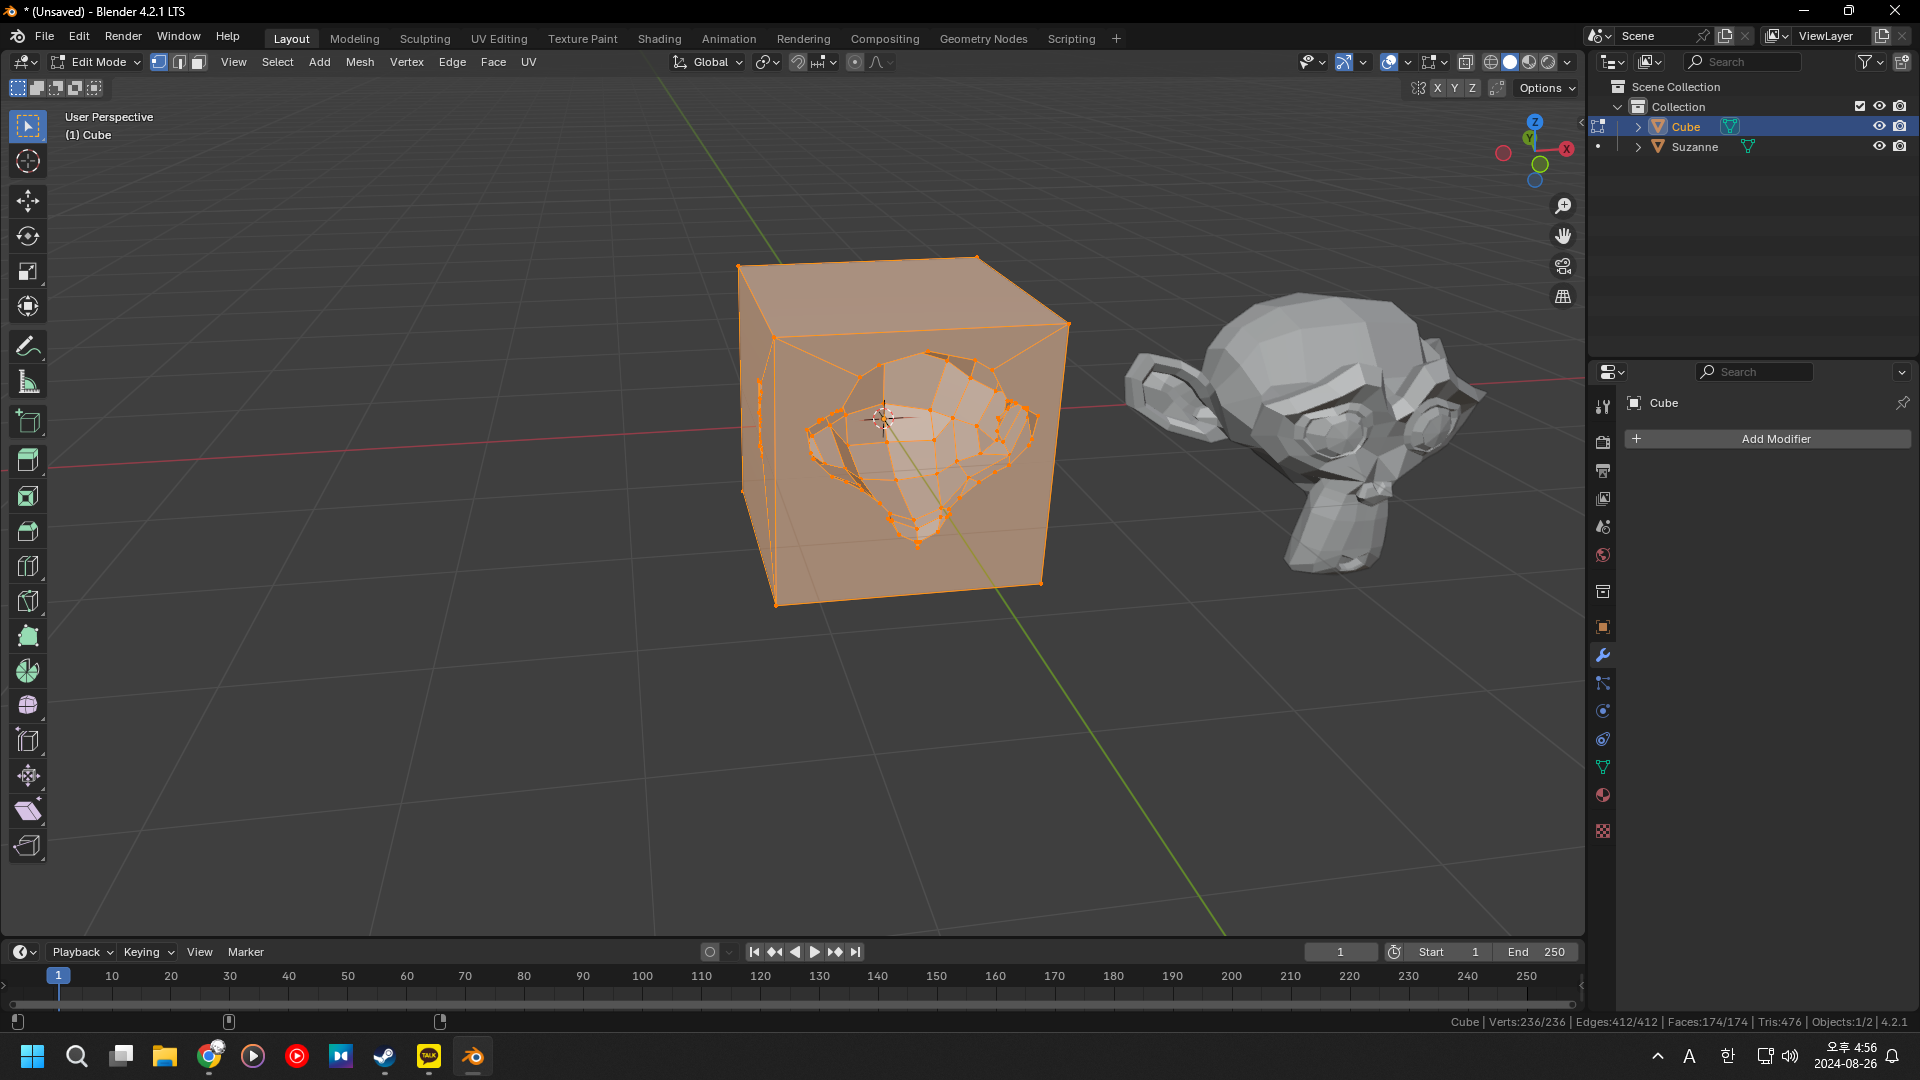The height and width of the screenshot is (1080, 1920).
Task: Switch to the Sculpting workspace tab
Action: coord(425,39)
